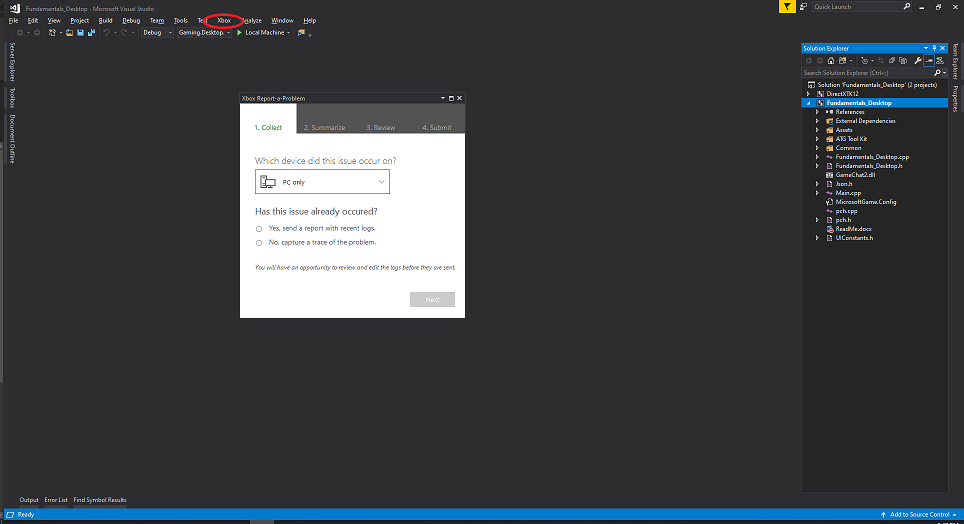Switch to the '4. Submit' tab
This screenshot has height=524, width=964.
click(437, 127)
